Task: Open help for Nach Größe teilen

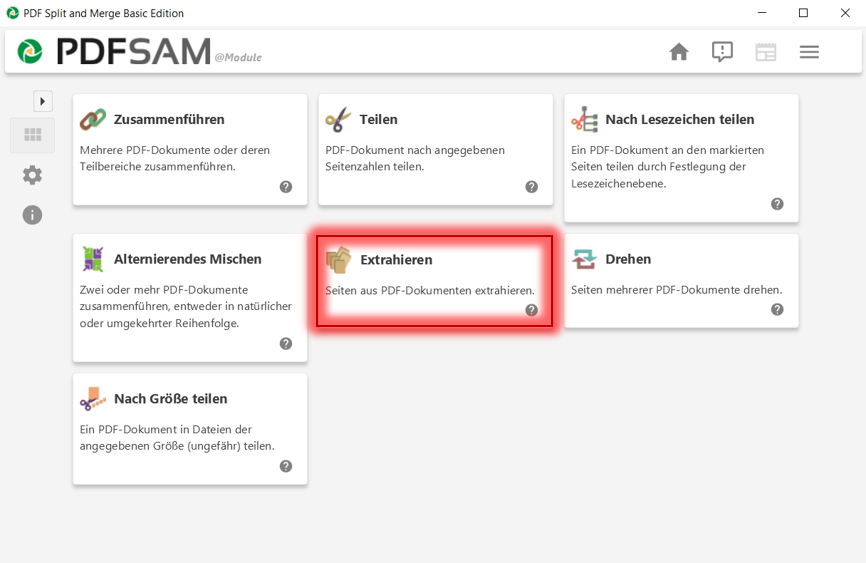Action: 286,466
